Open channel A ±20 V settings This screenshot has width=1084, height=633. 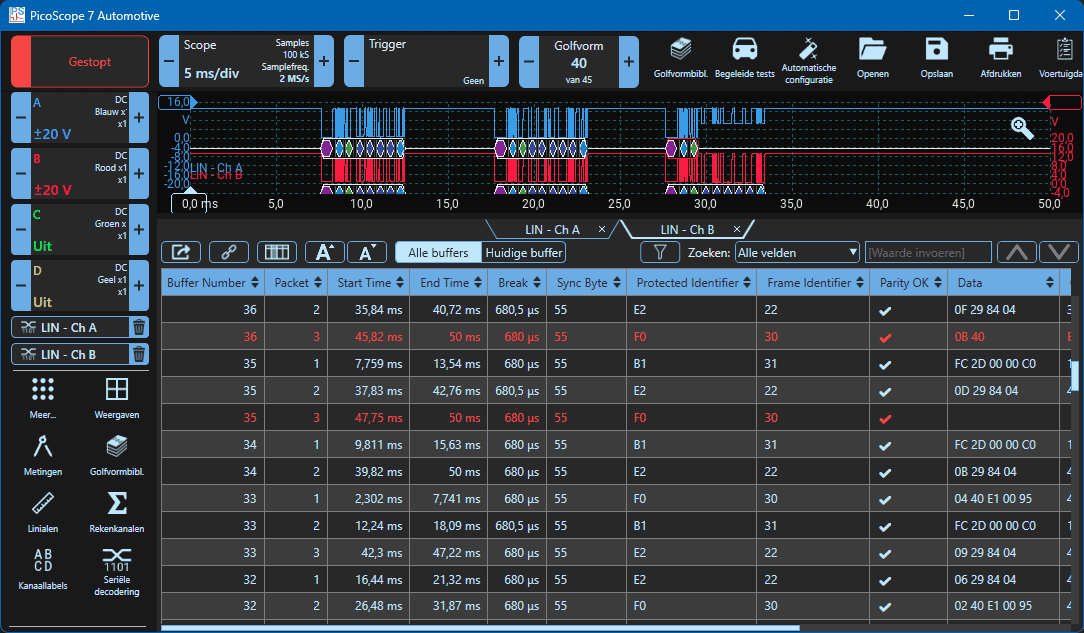pos(78,120)
